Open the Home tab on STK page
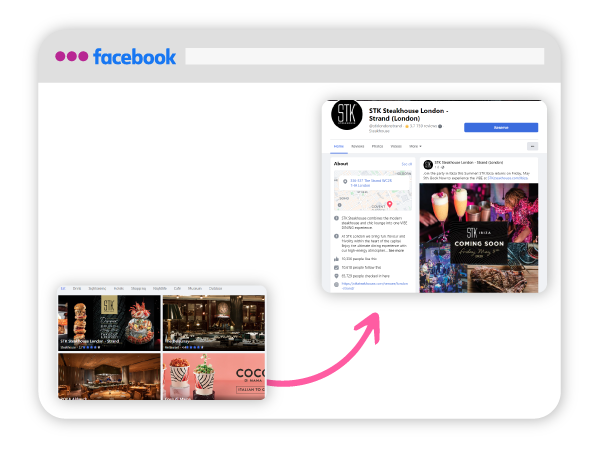This screenshot has height=450, width=600. 339,146
